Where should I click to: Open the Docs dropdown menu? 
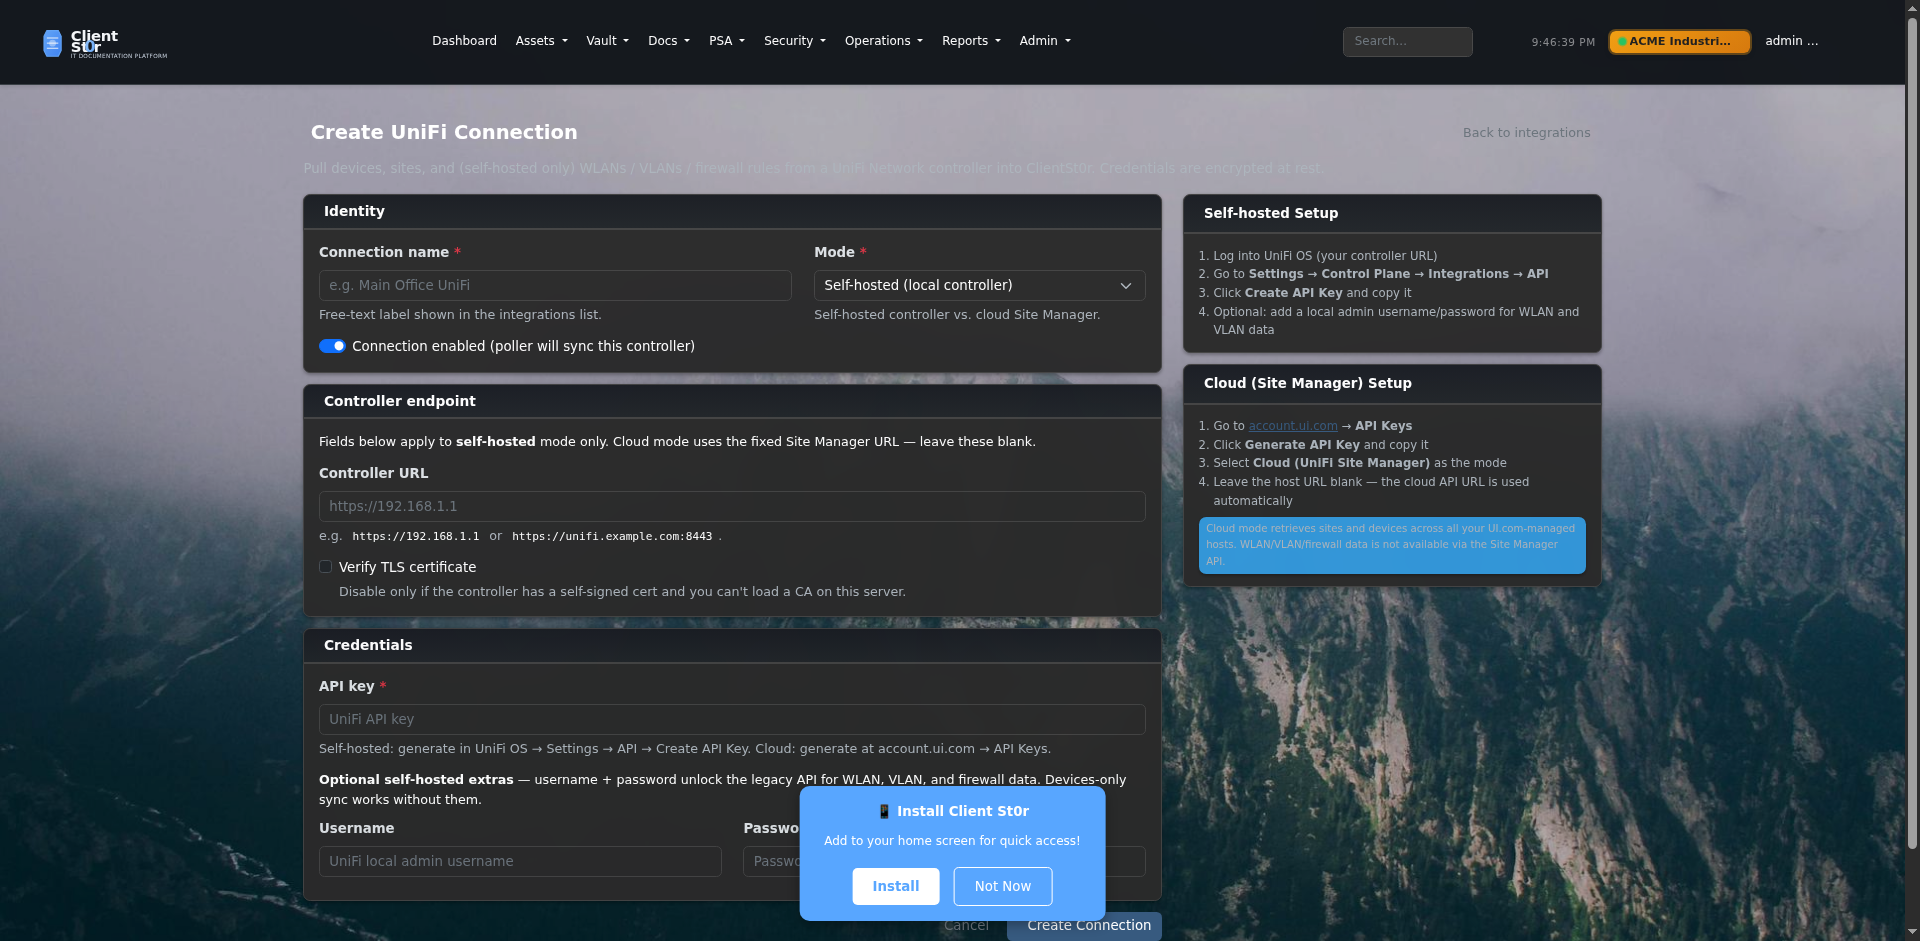click(668, 41)
